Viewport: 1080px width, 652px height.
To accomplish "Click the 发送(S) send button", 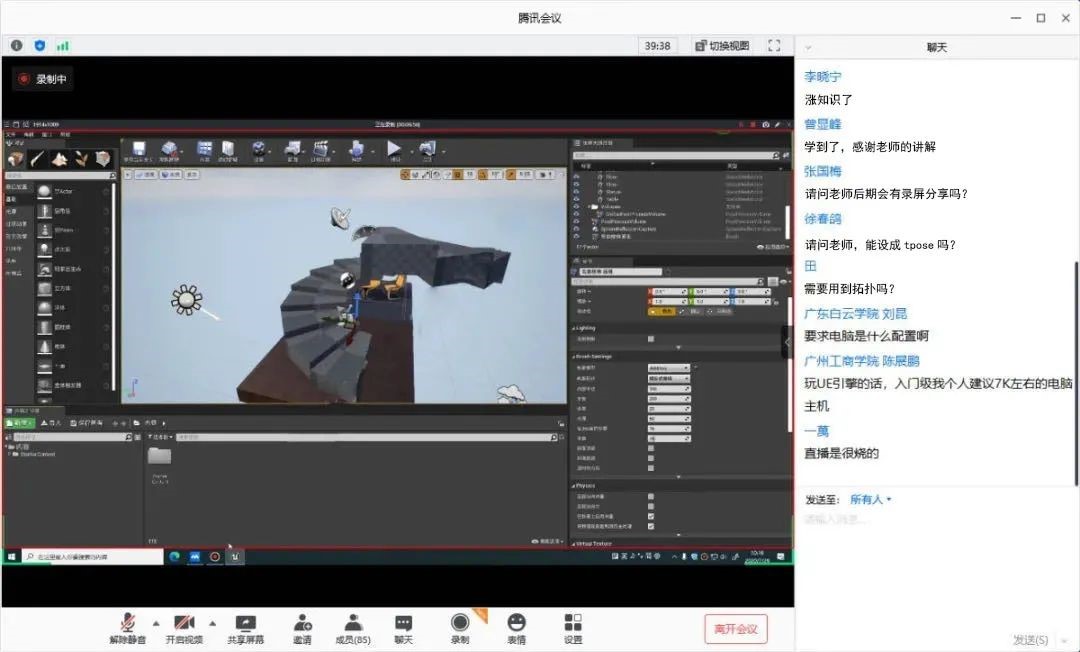I will [1030, 640].
